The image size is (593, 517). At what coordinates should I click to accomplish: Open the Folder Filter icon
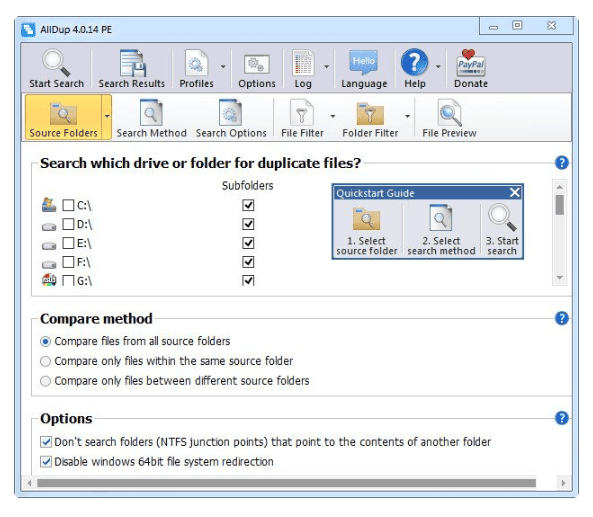370,113
